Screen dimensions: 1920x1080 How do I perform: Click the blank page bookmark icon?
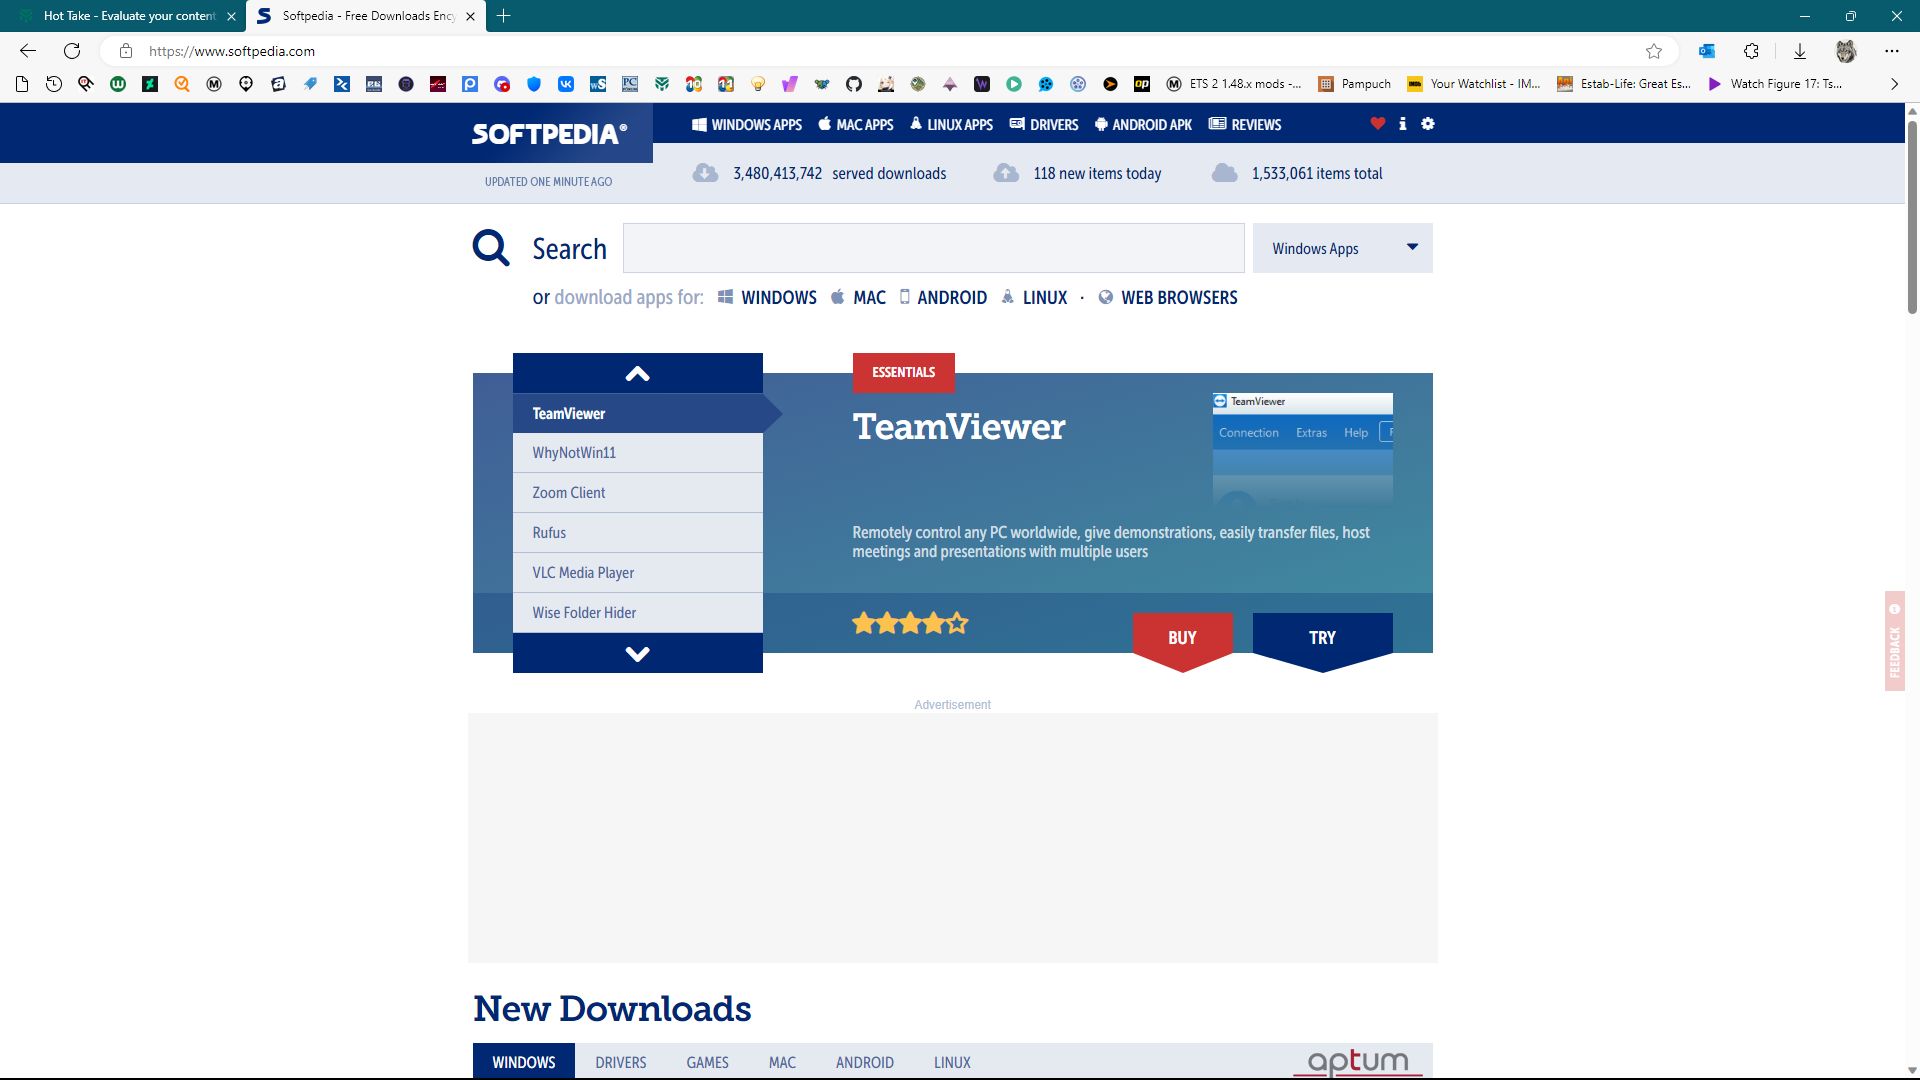coord(22,84)
